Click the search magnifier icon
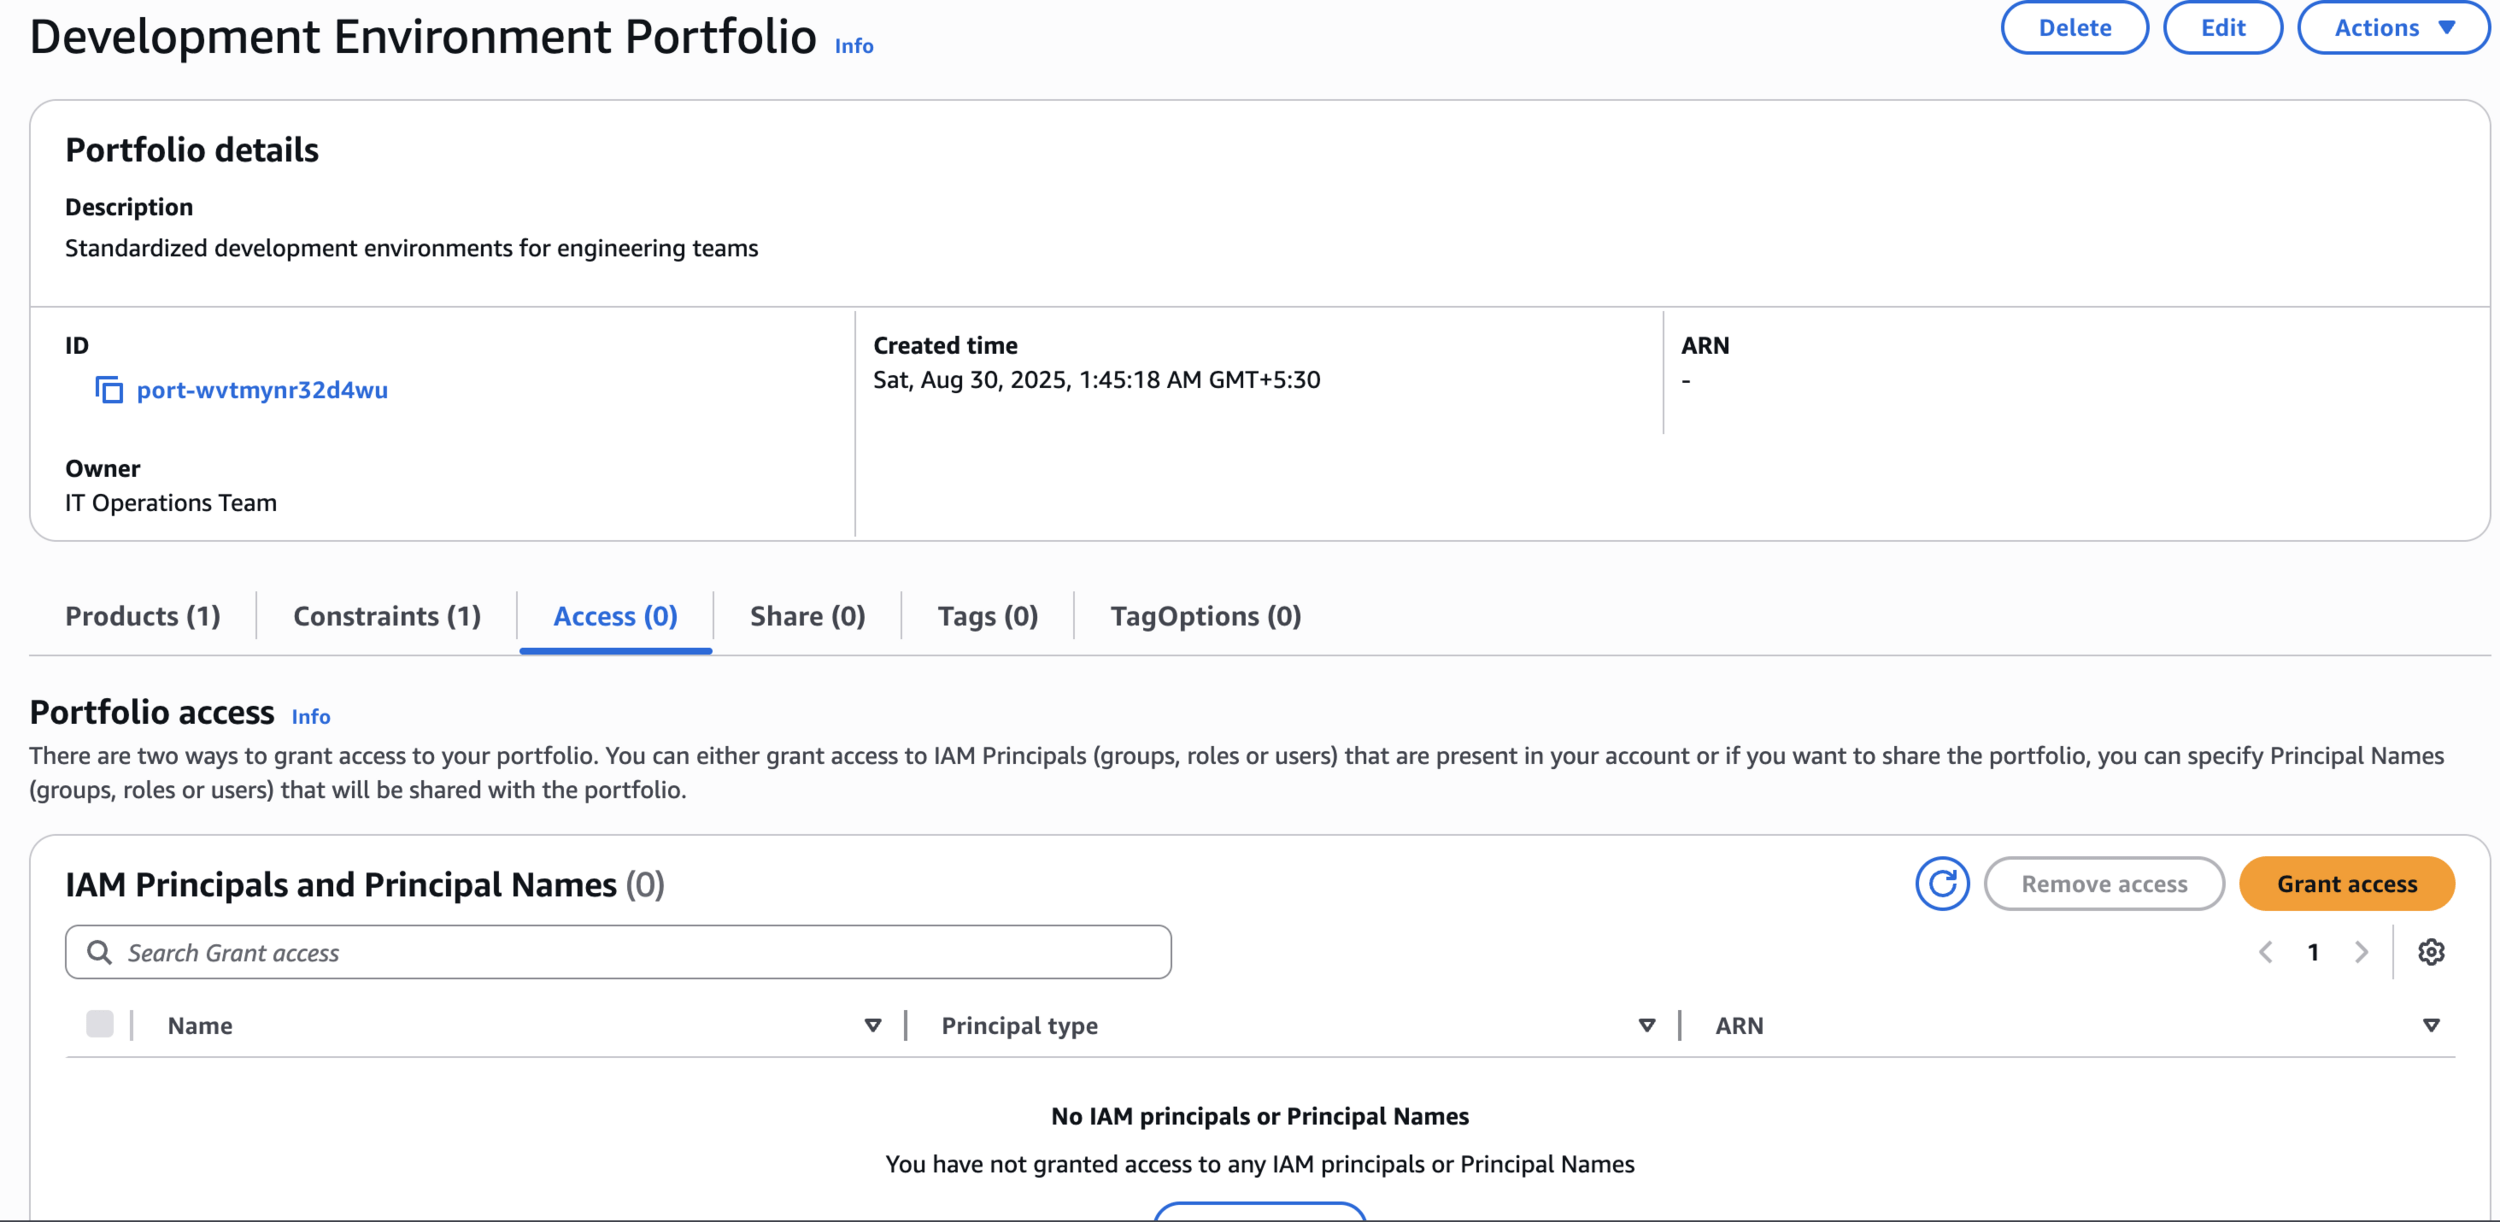This screenshot has height=1222, width=2500. tap(99, 952)
